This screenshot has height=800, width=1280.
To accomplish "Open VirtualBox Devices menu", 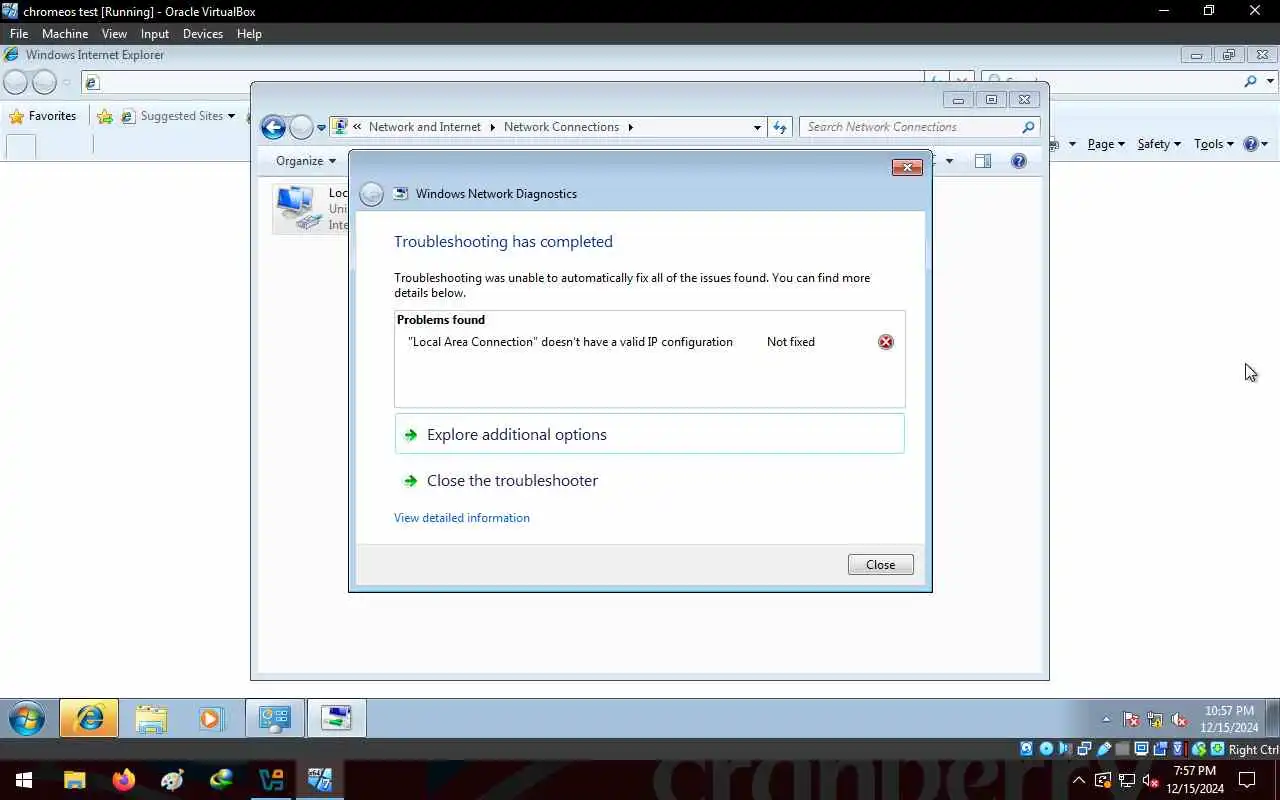I will 203,34.
